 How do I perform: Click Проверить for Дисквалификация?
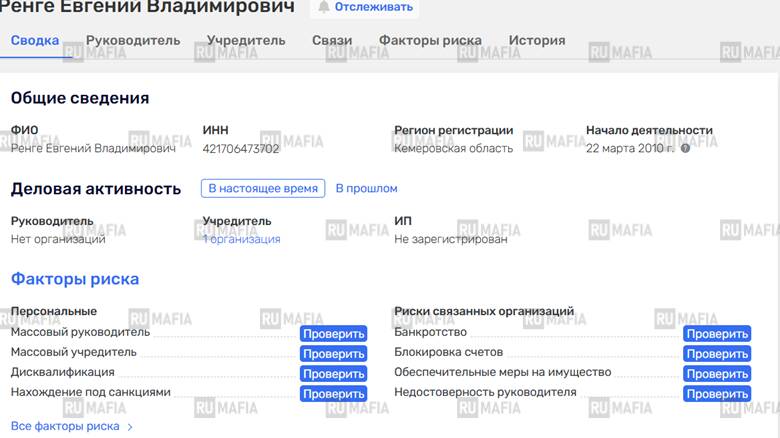click(333, 374)
